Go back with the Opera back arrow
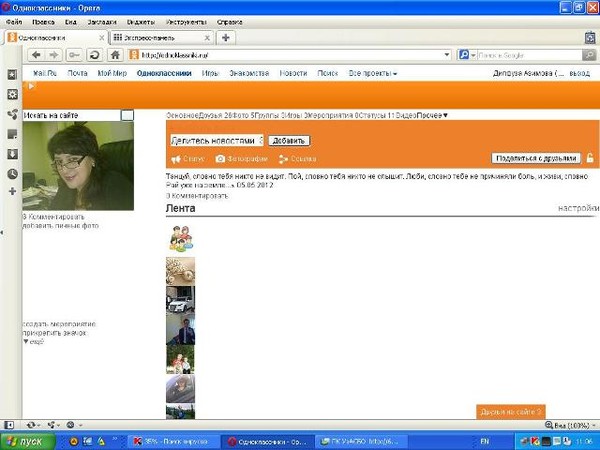 tap(36, 55)
